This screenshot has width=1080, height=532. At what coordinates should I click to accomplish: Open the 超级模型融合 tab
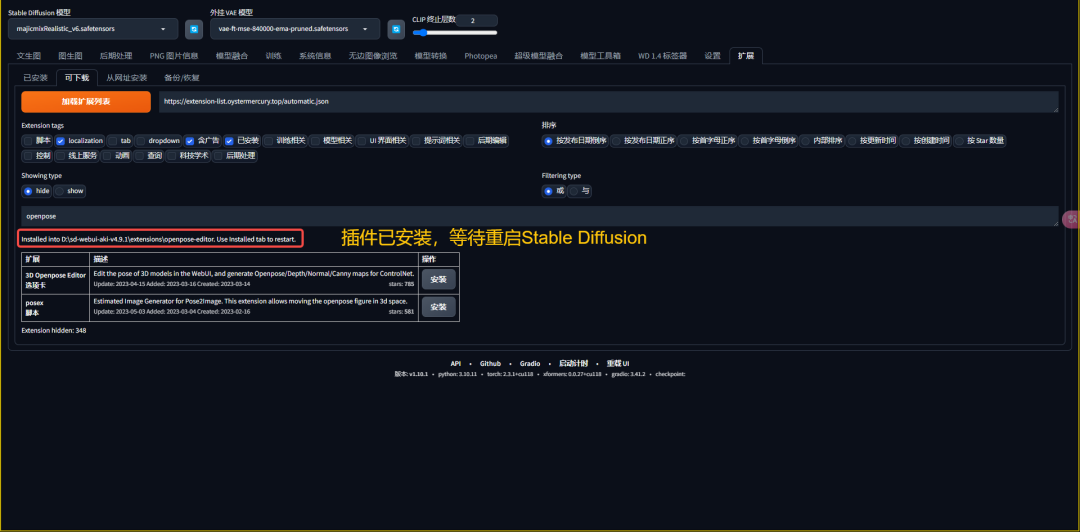539,56
